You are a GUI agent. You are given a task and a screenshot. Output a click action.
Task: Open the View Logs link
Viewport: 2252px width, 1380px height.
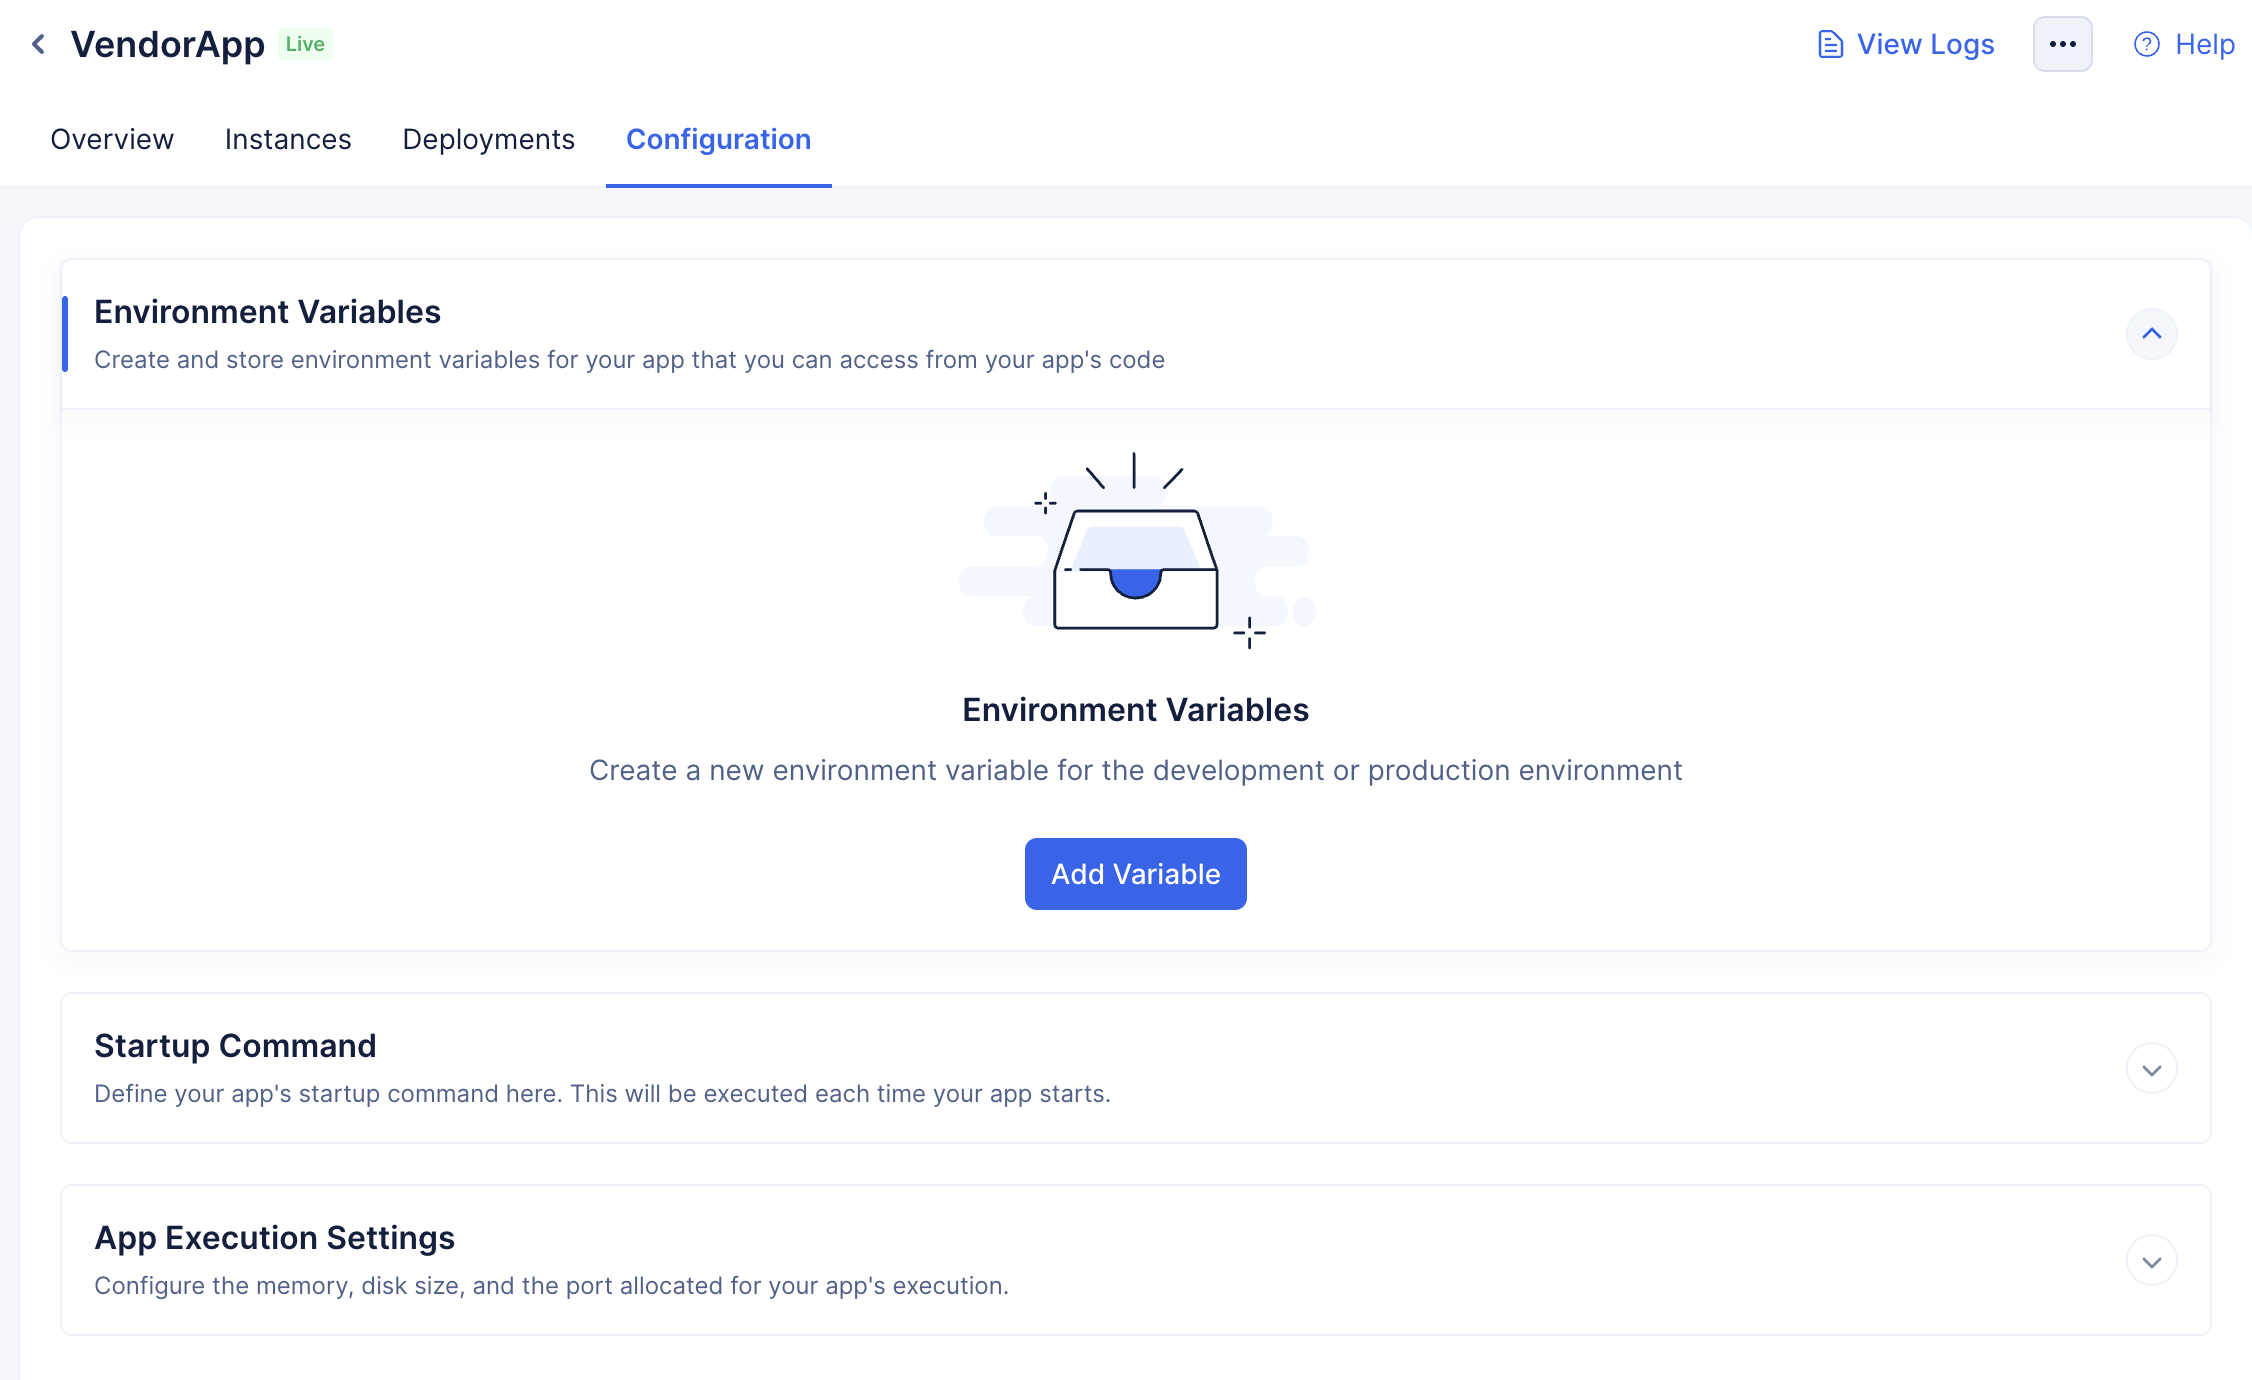(x=1925, y=45)
